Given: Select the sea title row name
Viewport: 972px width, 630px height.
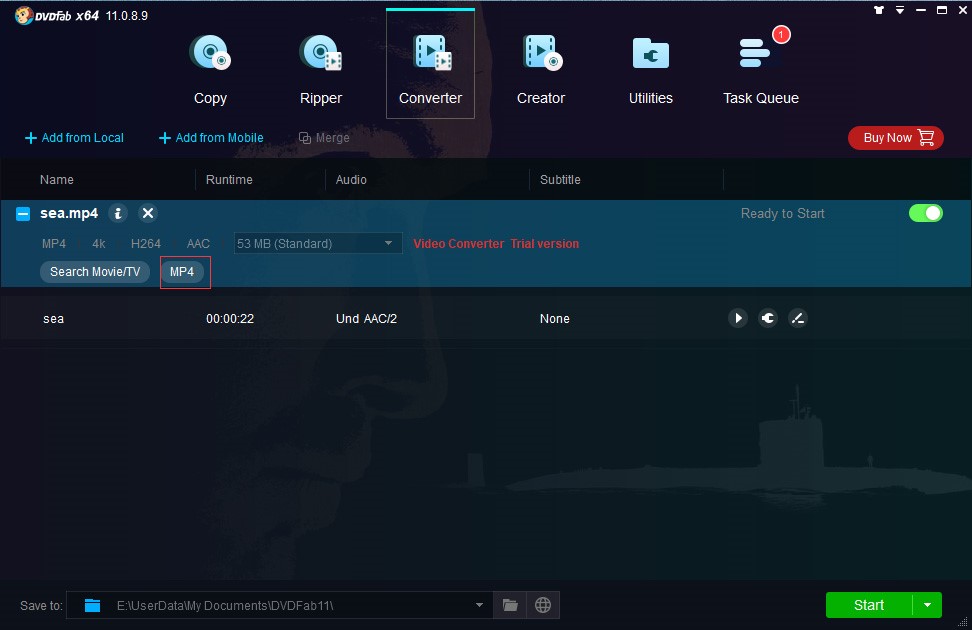Looking at the screenshot, I should [53, 319].
